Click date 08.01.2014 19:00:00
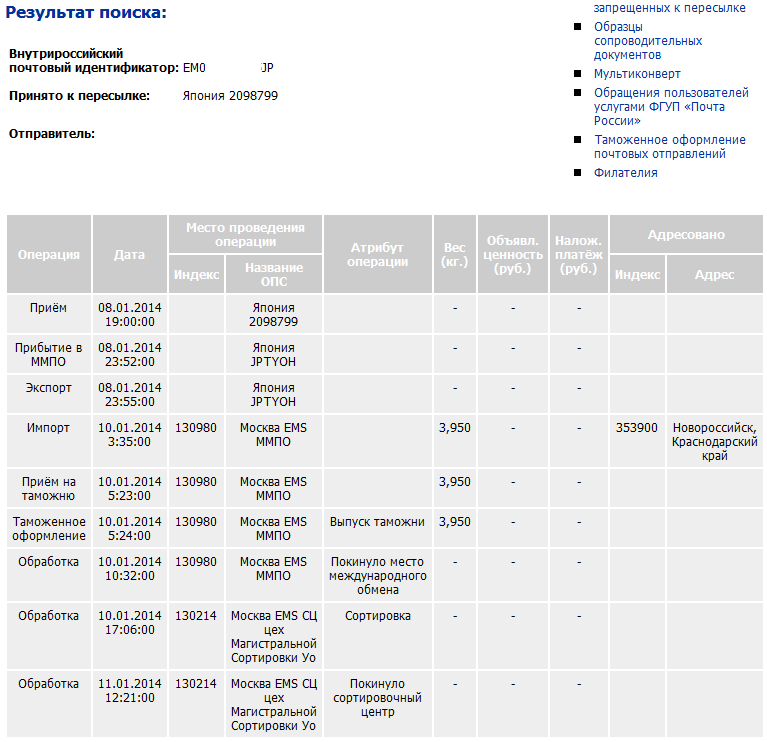Image resolution: width=767 pixels, height=742 pixels. coord(130,315)
